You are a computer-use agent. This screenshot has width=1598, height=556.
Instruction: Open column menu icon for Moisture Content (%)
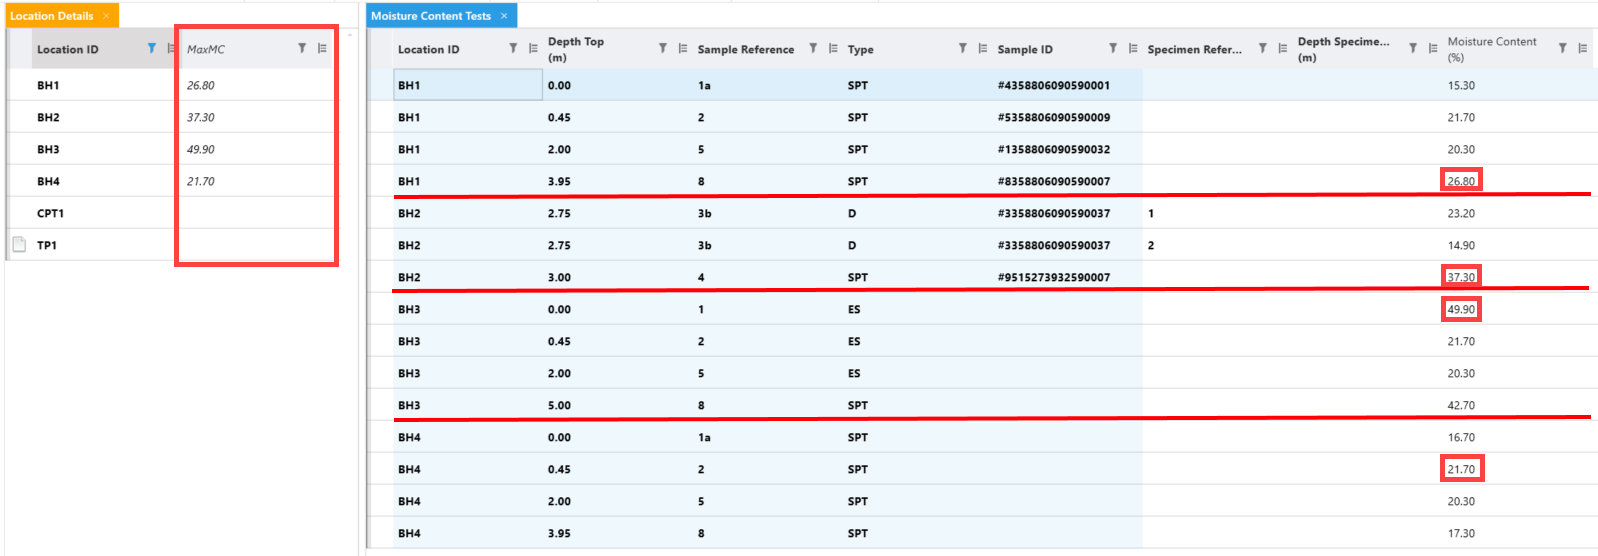click(x=1583, y=48)
